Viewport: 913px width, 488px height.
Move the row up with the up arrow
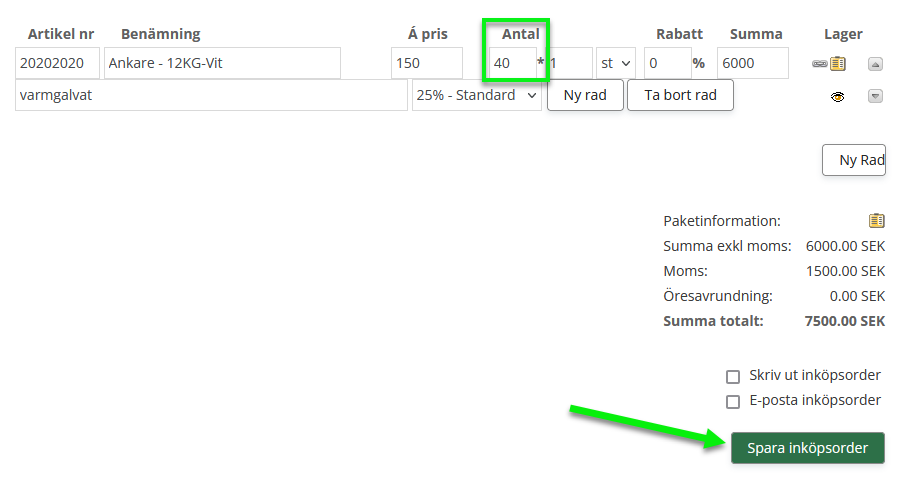(x=875, y=63)
